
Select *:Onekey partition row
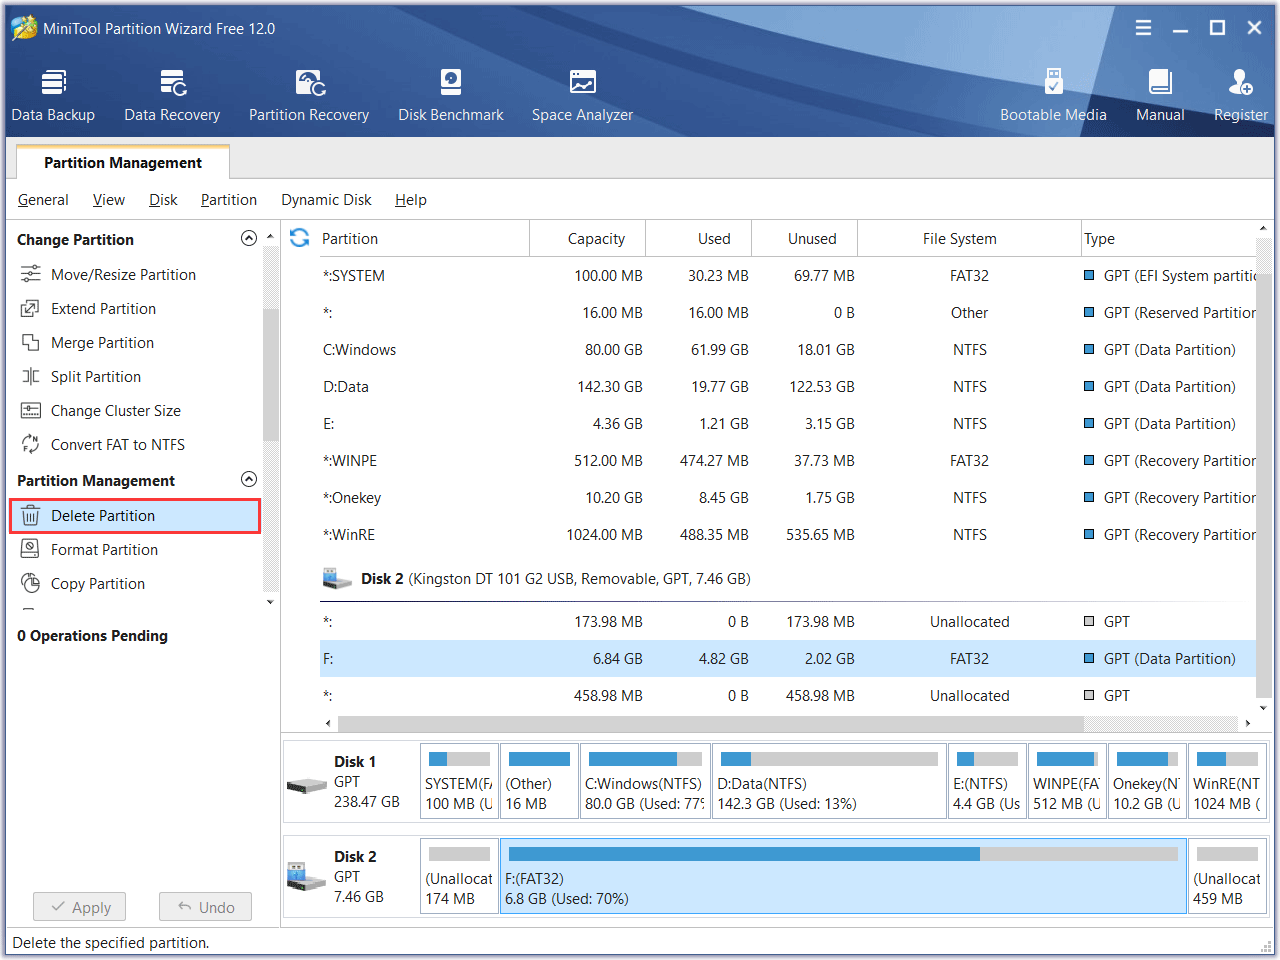788,498
